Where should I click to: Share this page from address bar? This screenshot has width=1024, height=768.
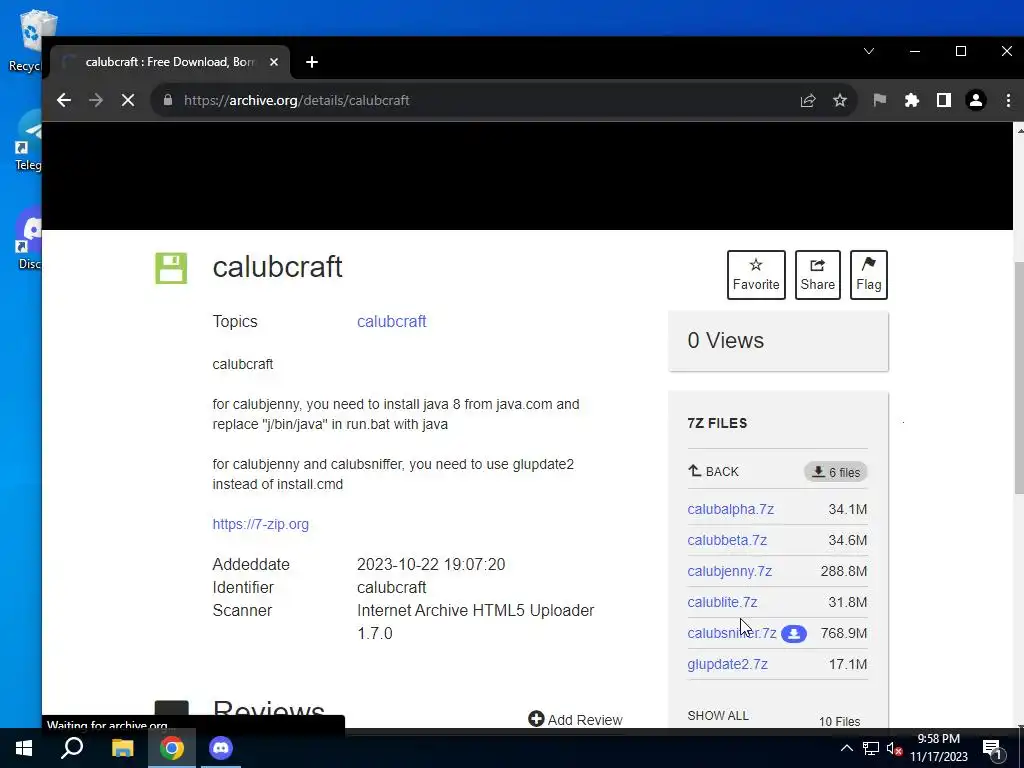pyautogui.click(x=808, y=100)
